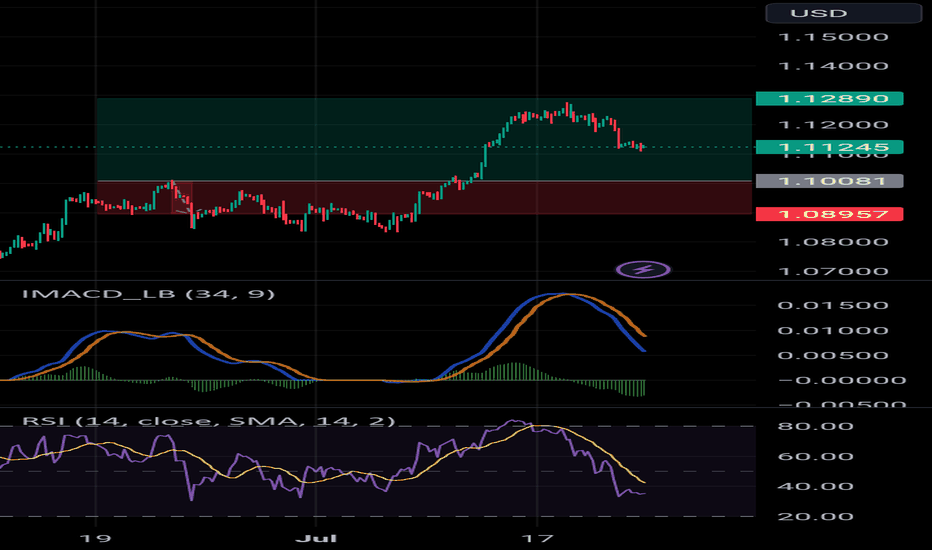The image size is (932, 550).
Task: Click the 19 date on time axis
Action: [x=95, y=539]
